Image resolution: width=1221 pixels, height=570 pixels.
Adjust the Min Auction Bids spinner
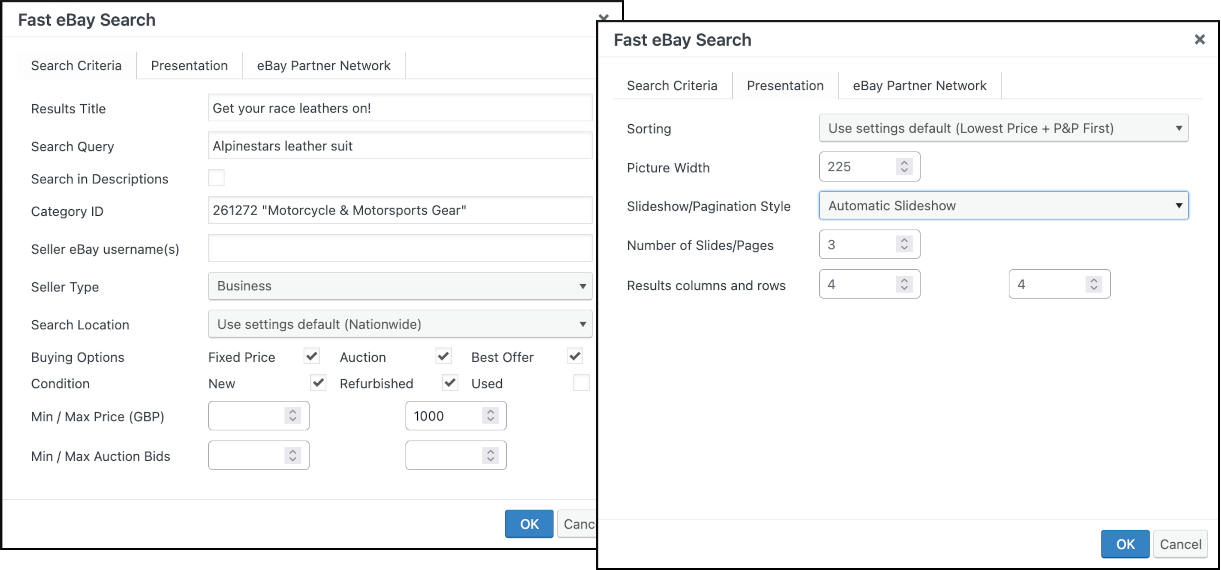(x=293, y=456)
